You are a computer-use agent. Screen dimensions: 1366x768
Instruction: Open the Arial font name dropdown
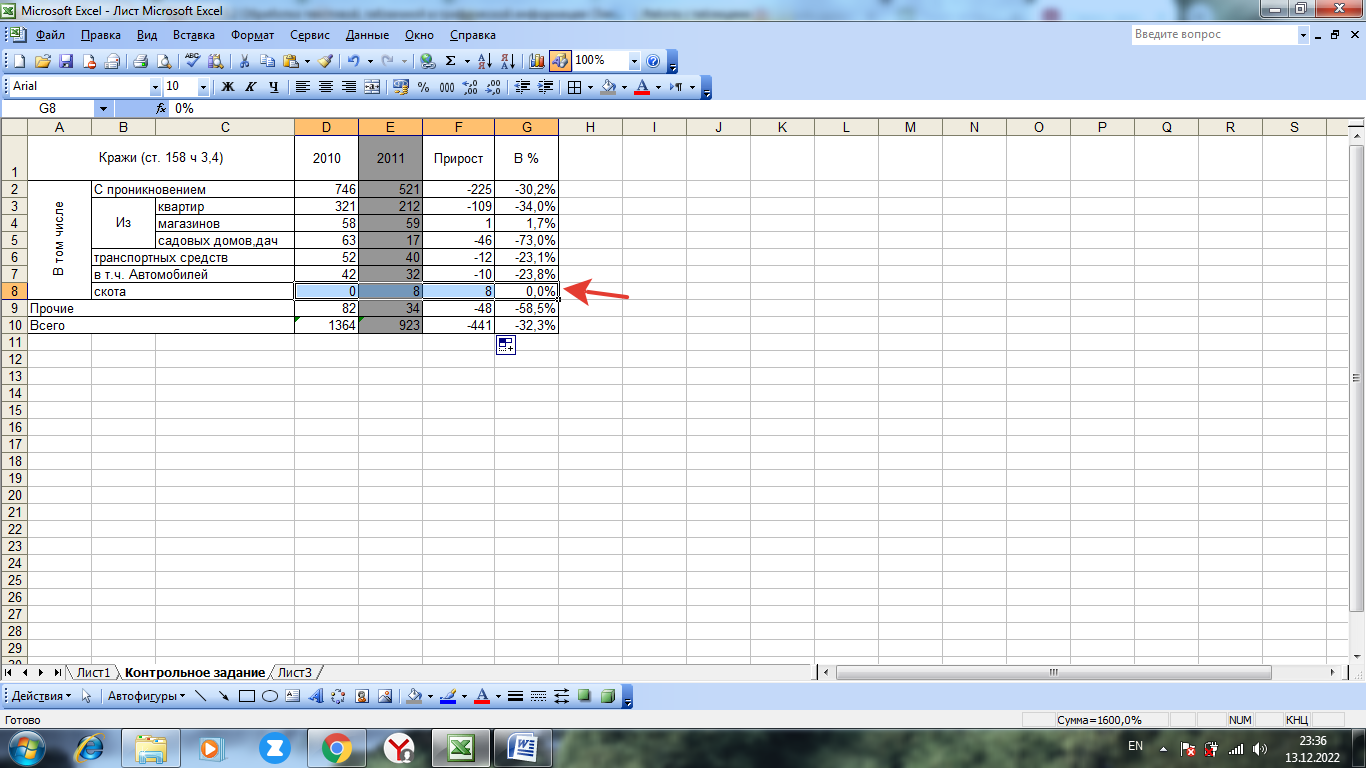155,87
